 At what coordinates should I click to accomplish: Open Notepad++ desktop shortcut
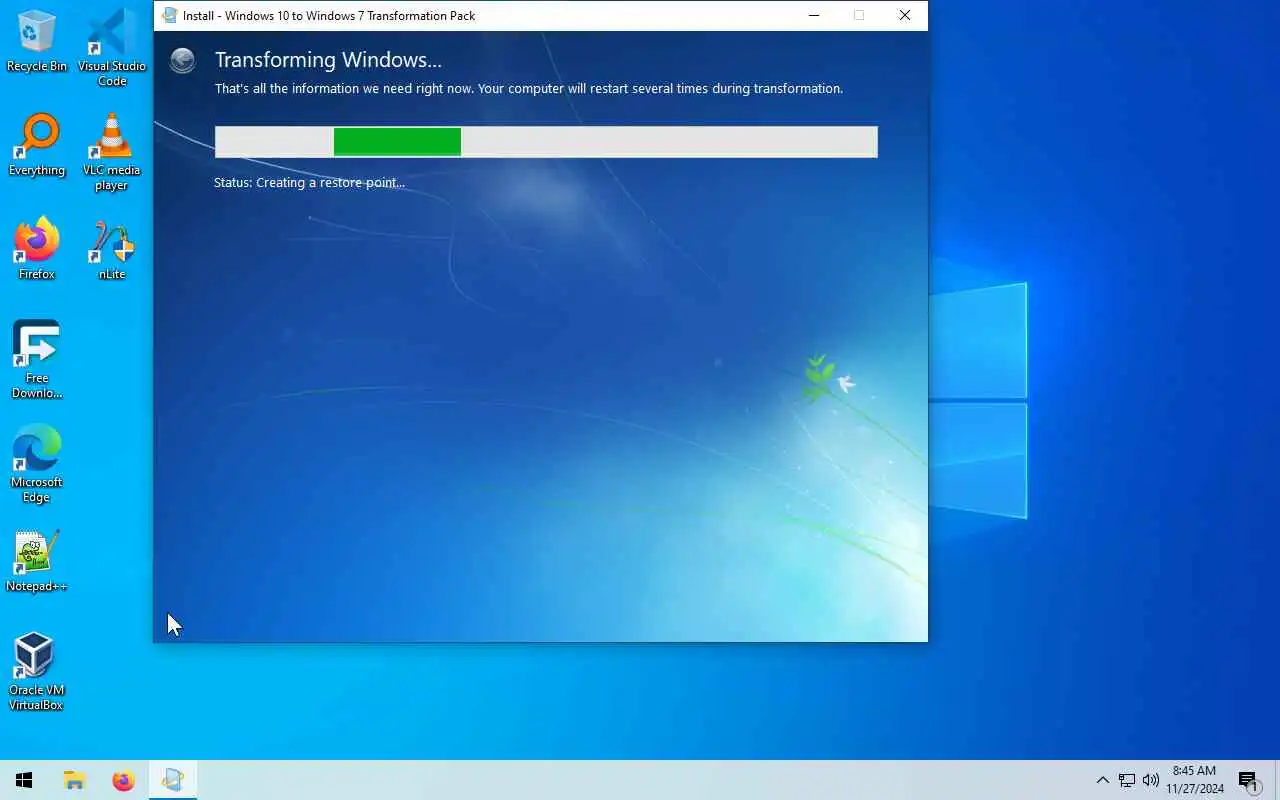pos(37,561)
